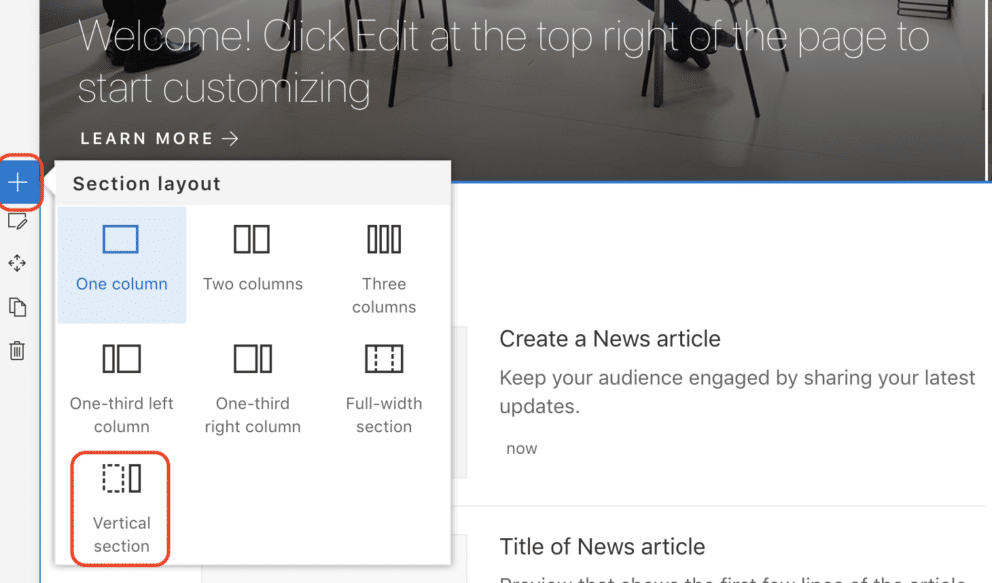The width and height of the screenshot is (992, 583).
Task: Pick the Full-width section layout
Action: 384,385
